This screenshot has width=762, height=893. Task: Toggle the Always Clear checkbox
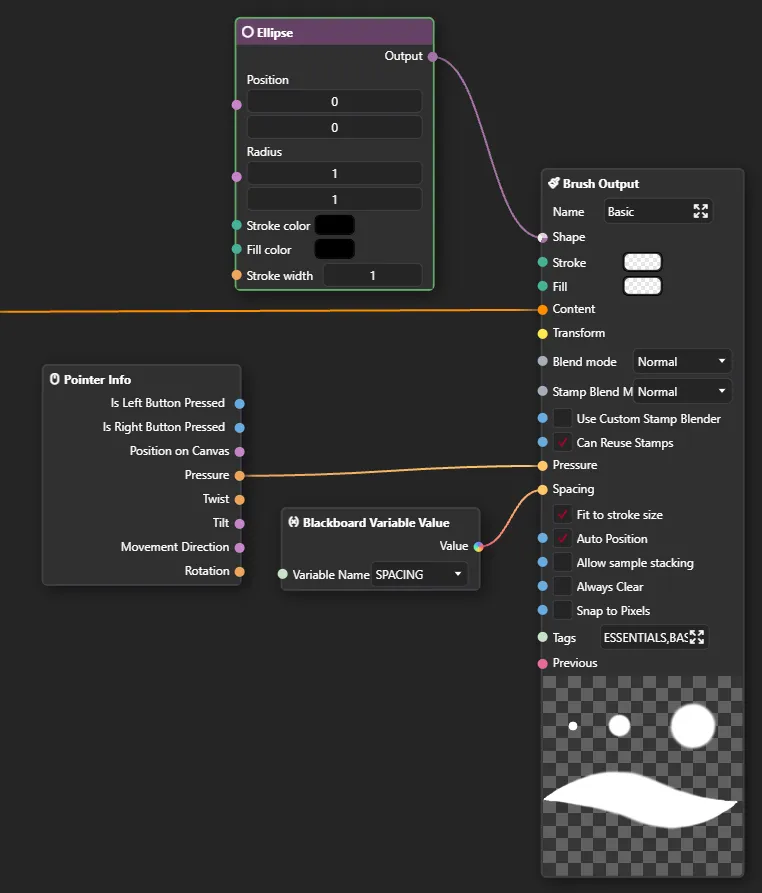tap(564, 587)
